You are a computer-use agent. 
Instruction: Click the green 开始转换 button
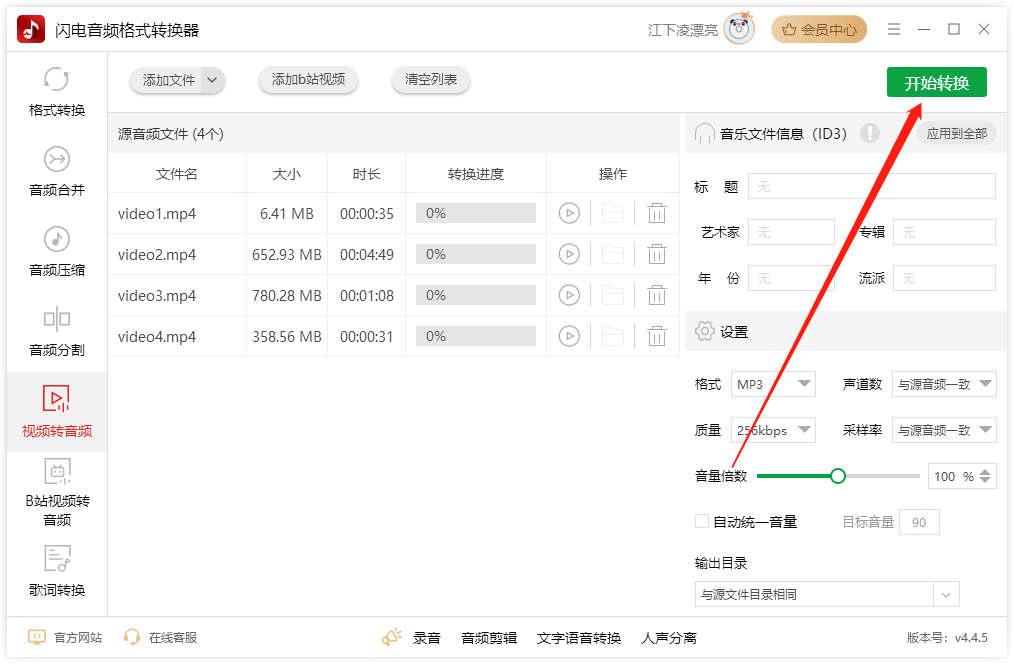pyautogui.click(x=936, y=83)
